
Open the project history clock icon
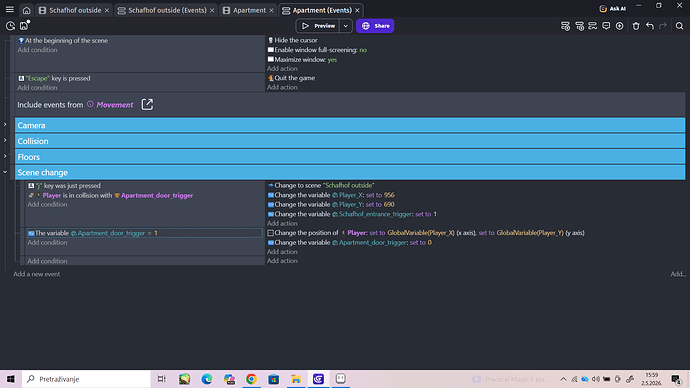point(10,26)
